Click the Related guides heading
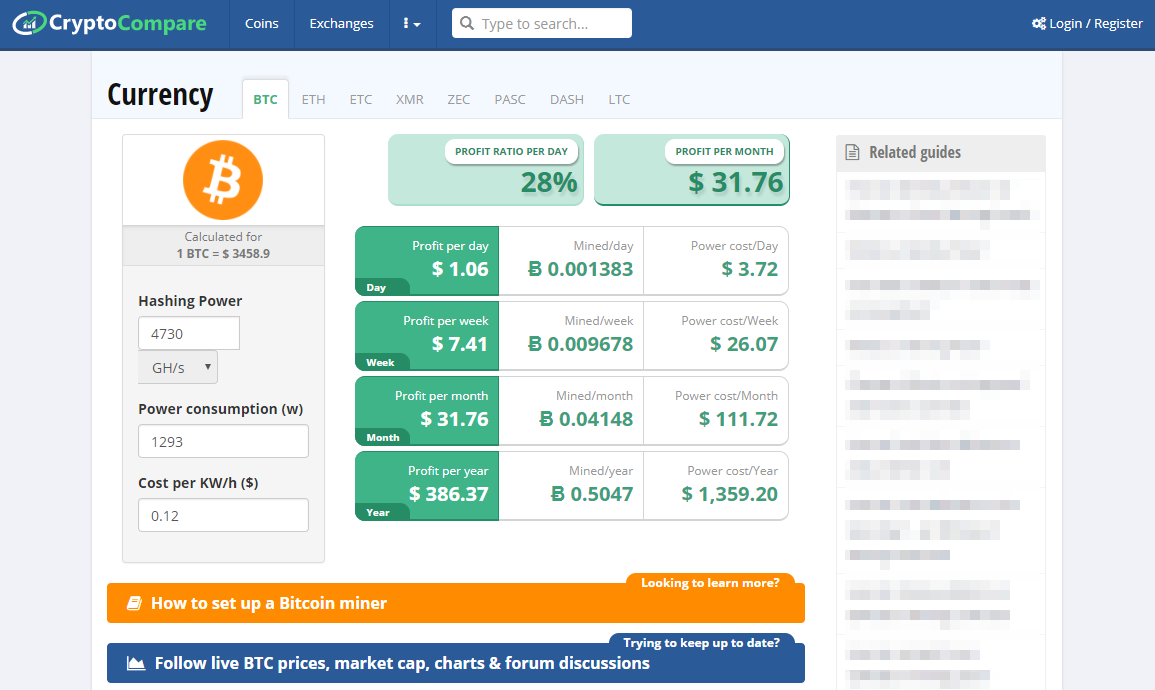The height and width of the screenshot is (690, 1155). [915, 152]
